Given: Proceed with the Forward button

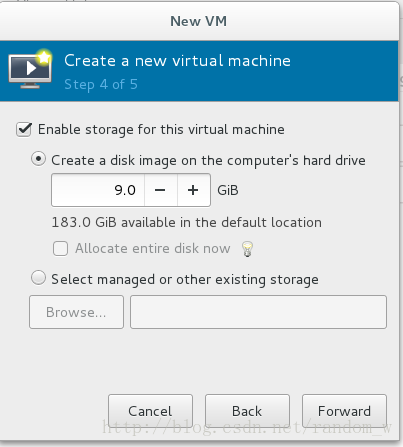Looking at the screenshot, I should click(x=344, y=411).
